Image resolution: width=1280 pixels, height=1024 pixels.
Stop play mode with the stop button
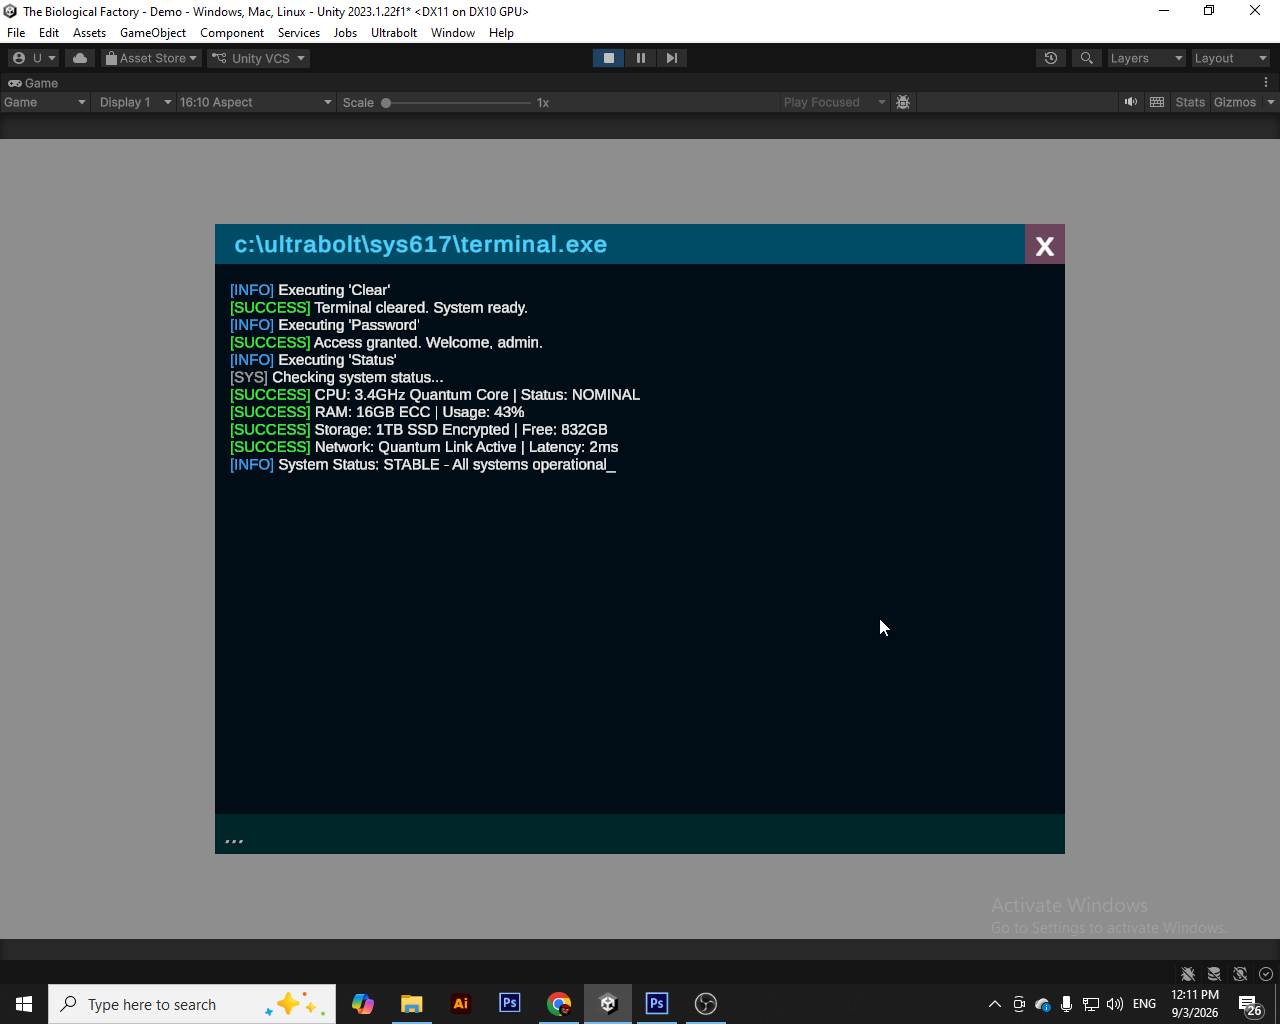(608, 58)
